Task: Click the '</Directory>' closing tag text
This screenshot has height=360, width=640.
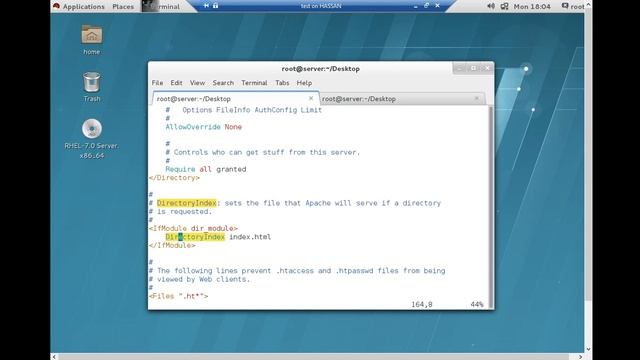Action: click(174, 178)
